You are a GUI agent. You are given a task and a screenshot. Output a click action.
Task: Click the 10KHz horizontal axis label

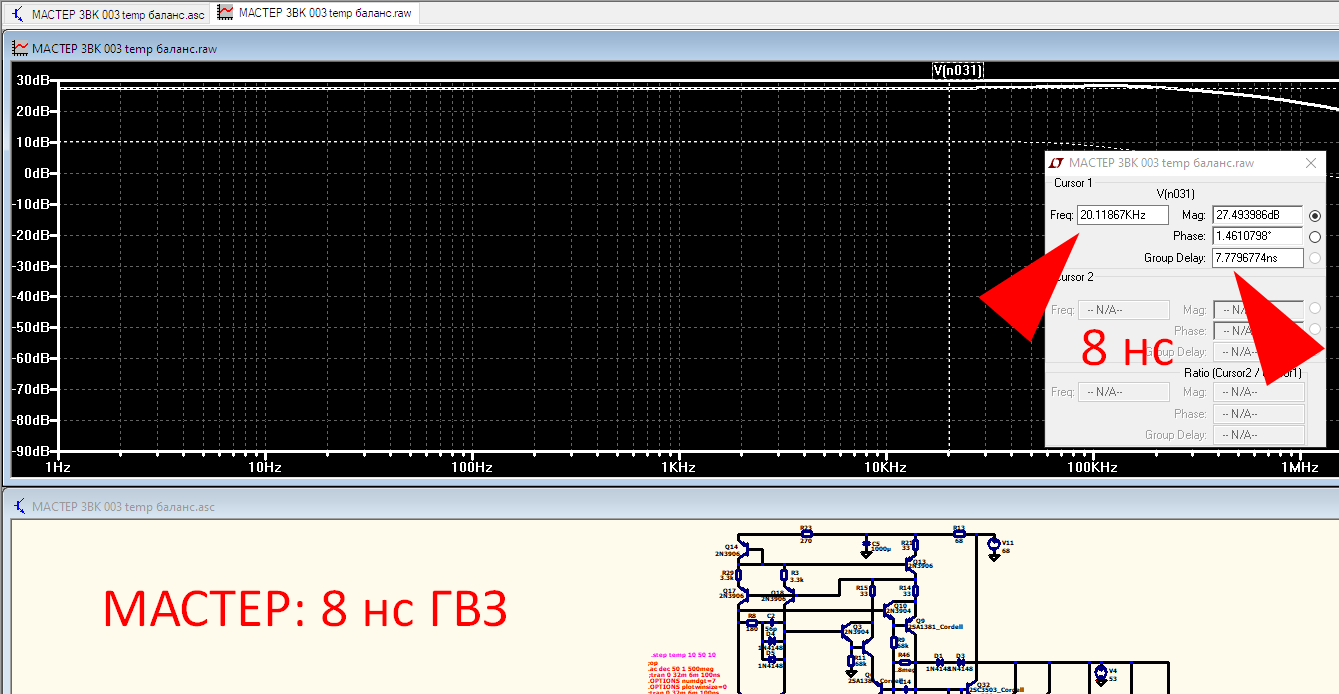coord(885,467)
